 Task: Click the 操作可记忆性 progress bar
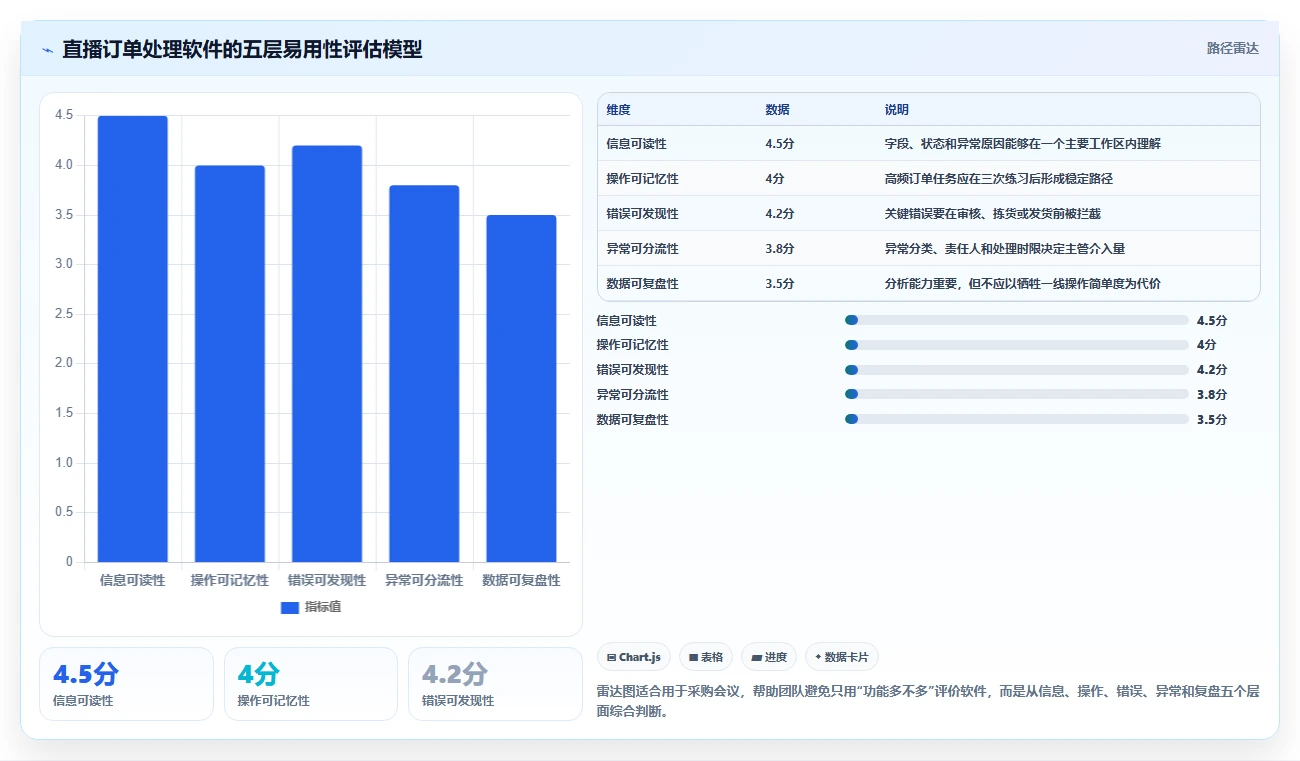1016,345
